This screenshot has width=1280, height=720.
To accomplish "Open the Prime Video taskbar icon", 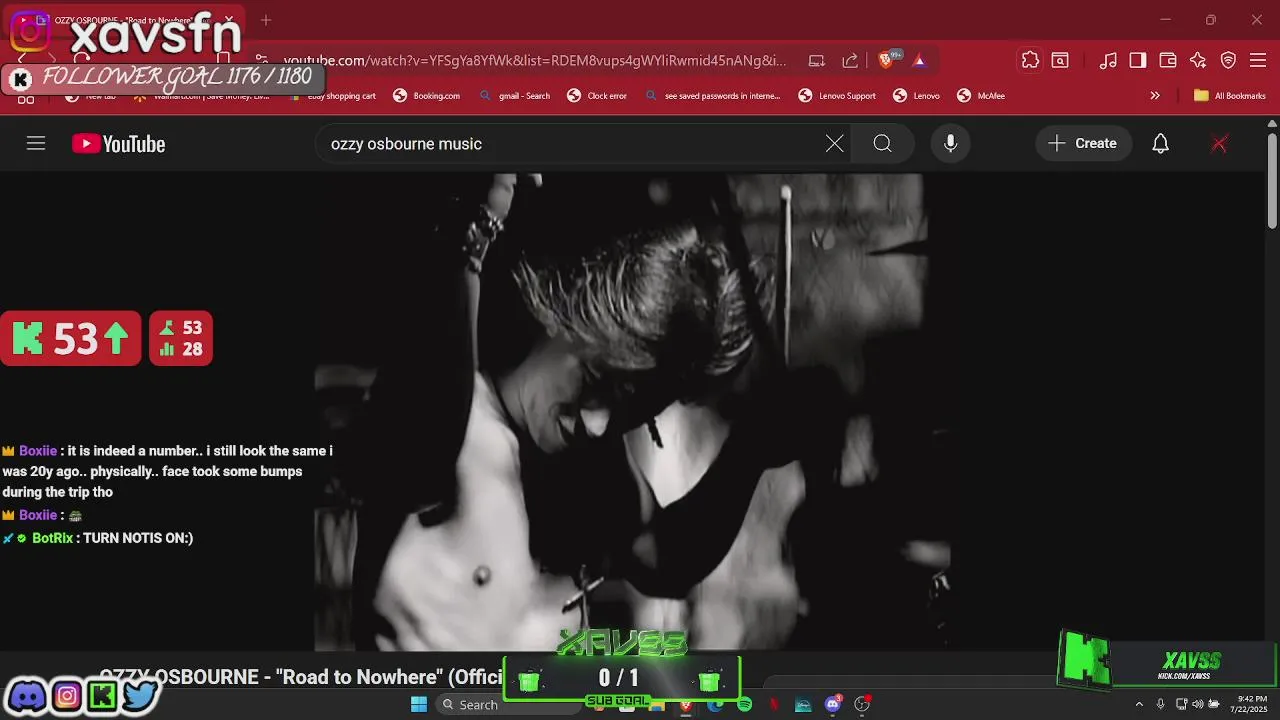I will pyautogui.click(x=803, y=705).
